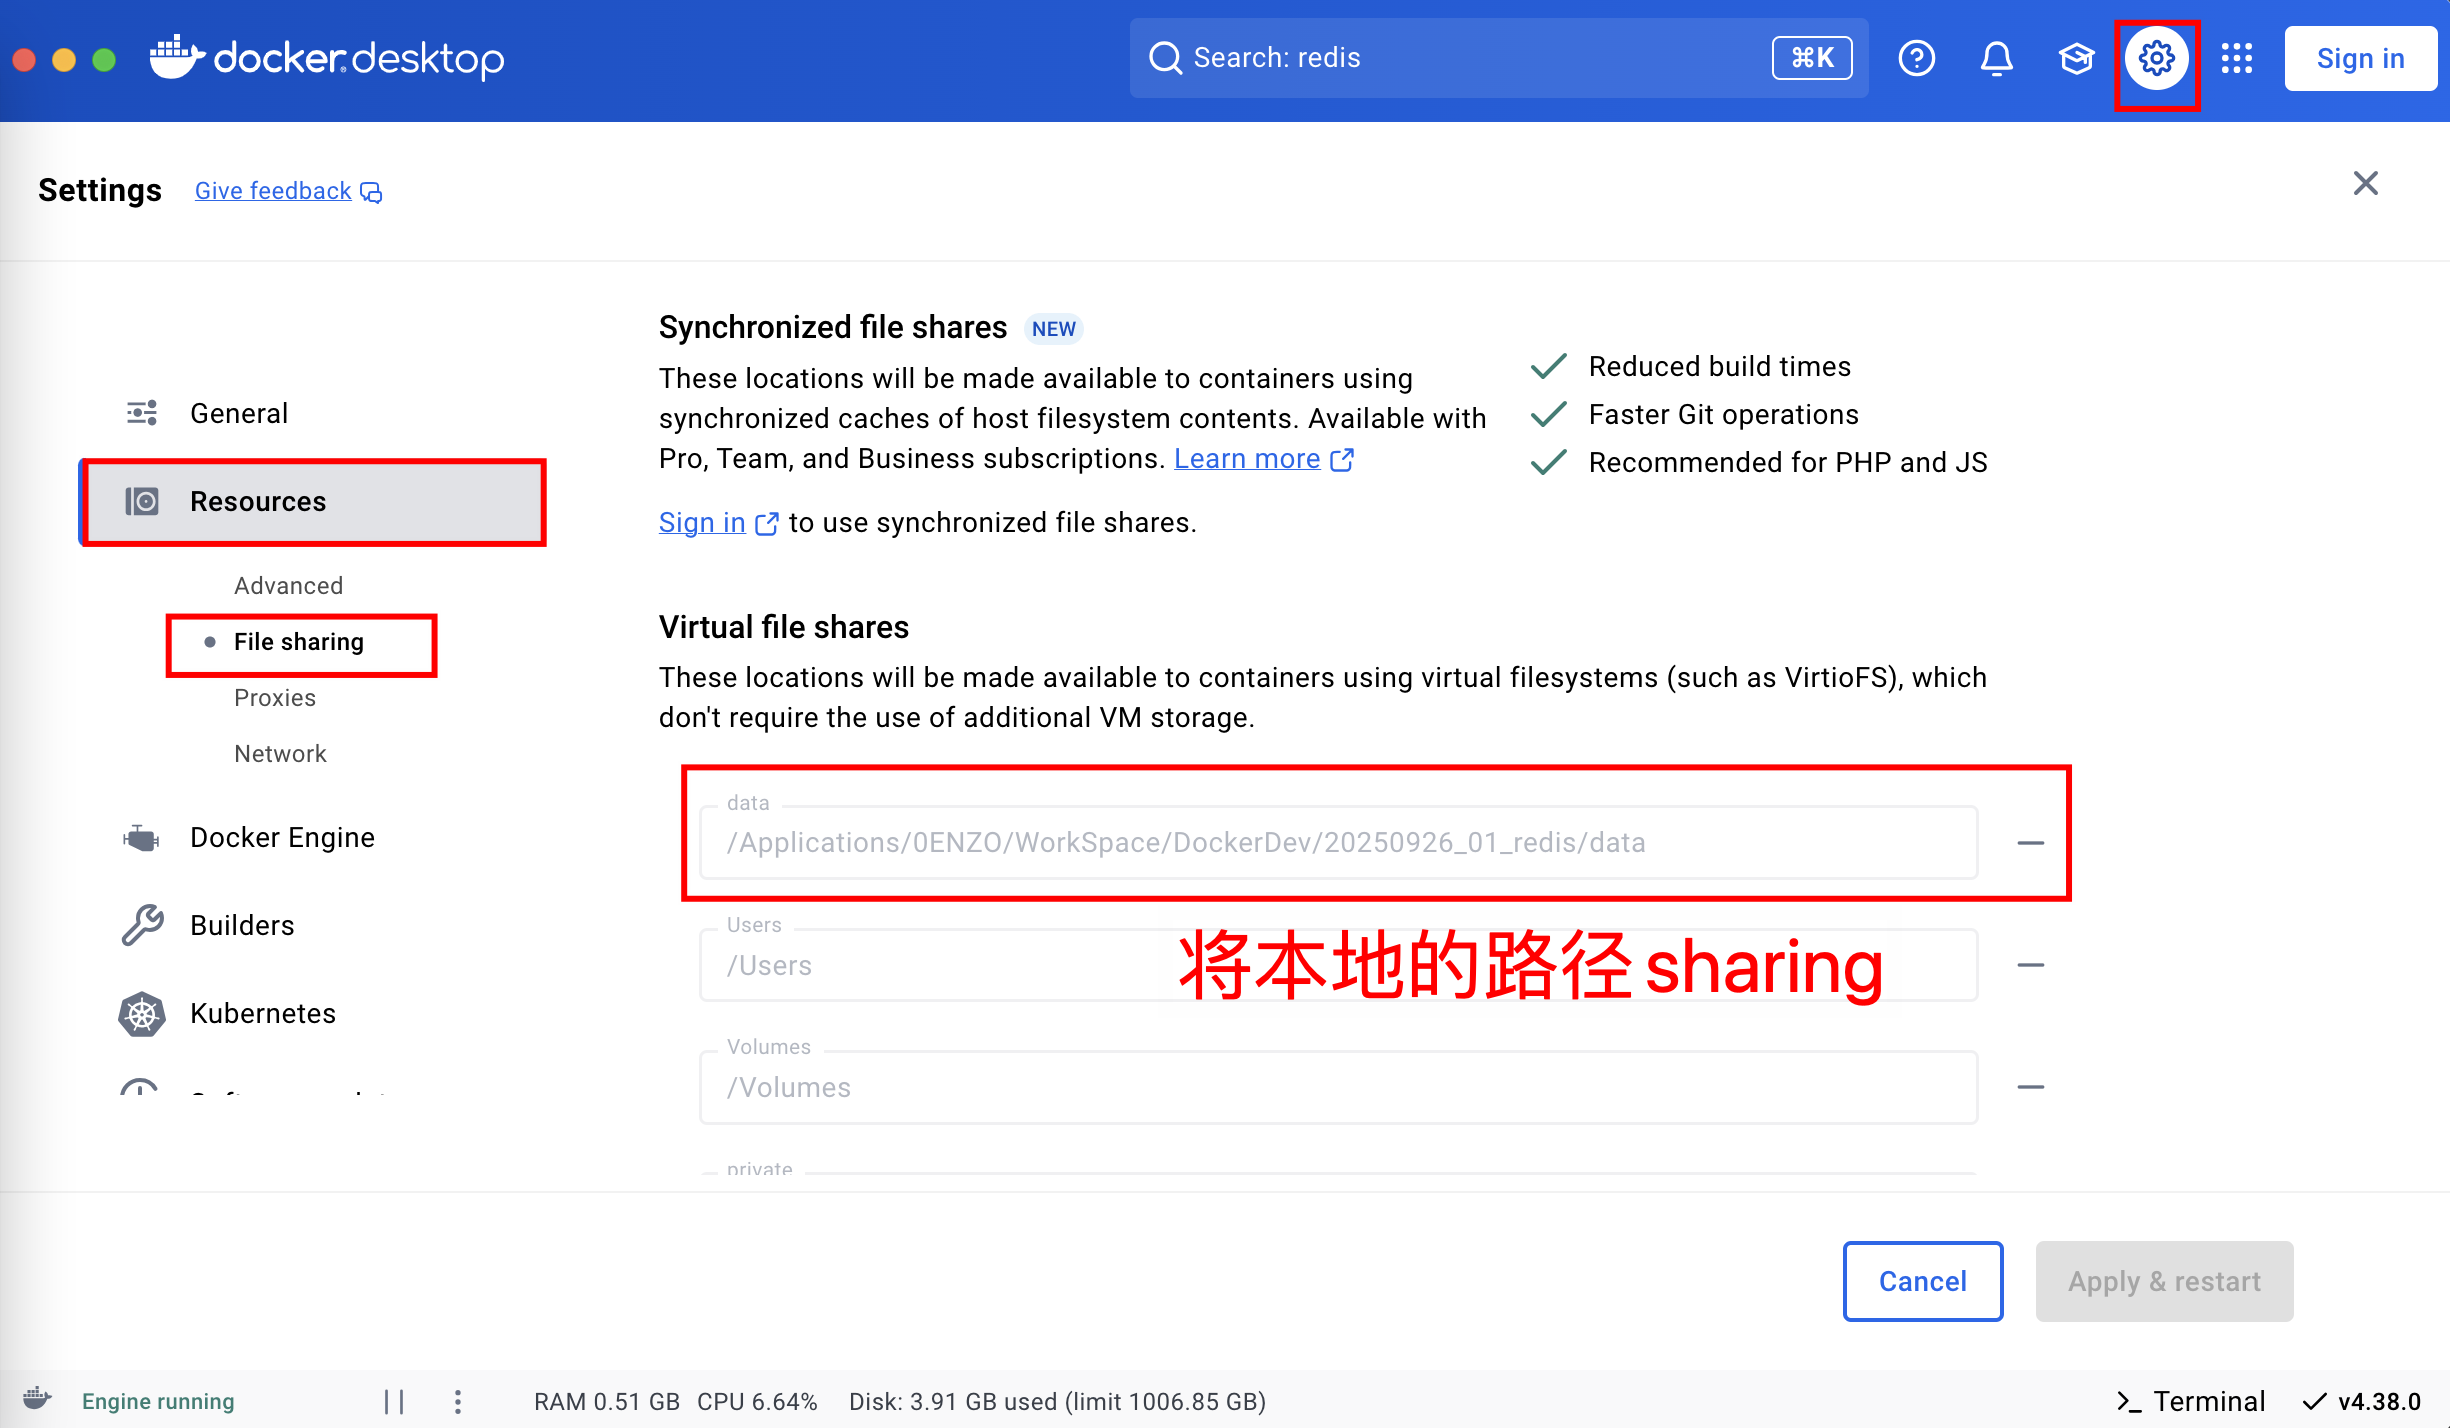Click the Synchronized file shares heading
Screen dimensions: 2450x1428
tap(832, 327)
